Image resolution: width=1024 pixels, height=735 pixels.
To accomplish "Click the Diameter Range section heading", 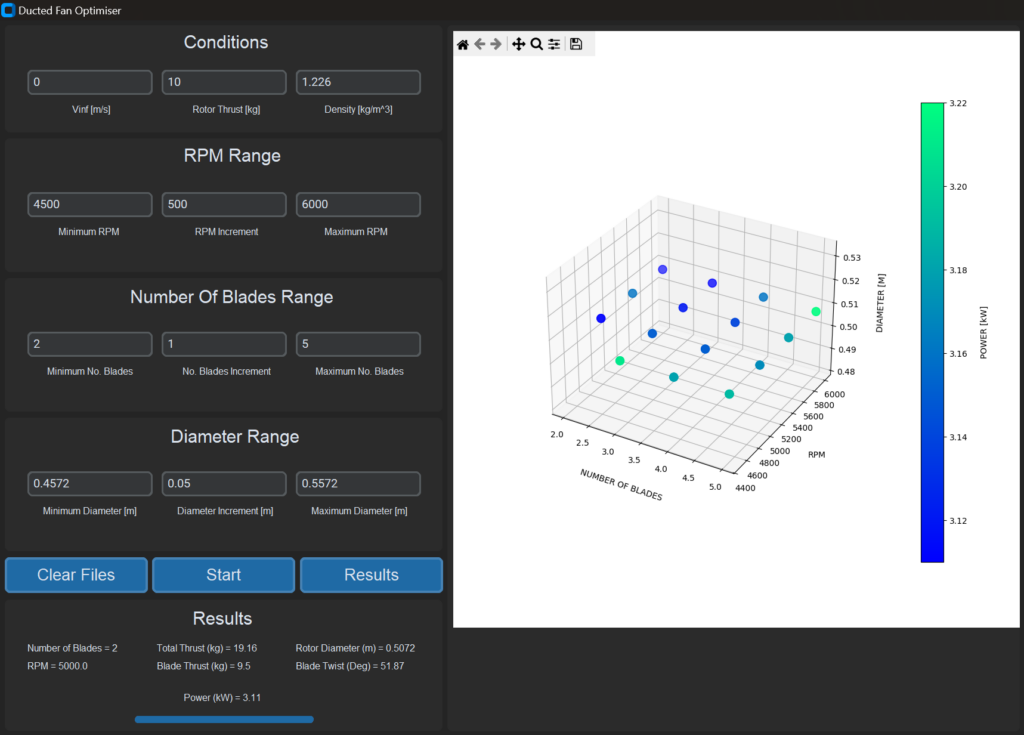I will [235, 436].
